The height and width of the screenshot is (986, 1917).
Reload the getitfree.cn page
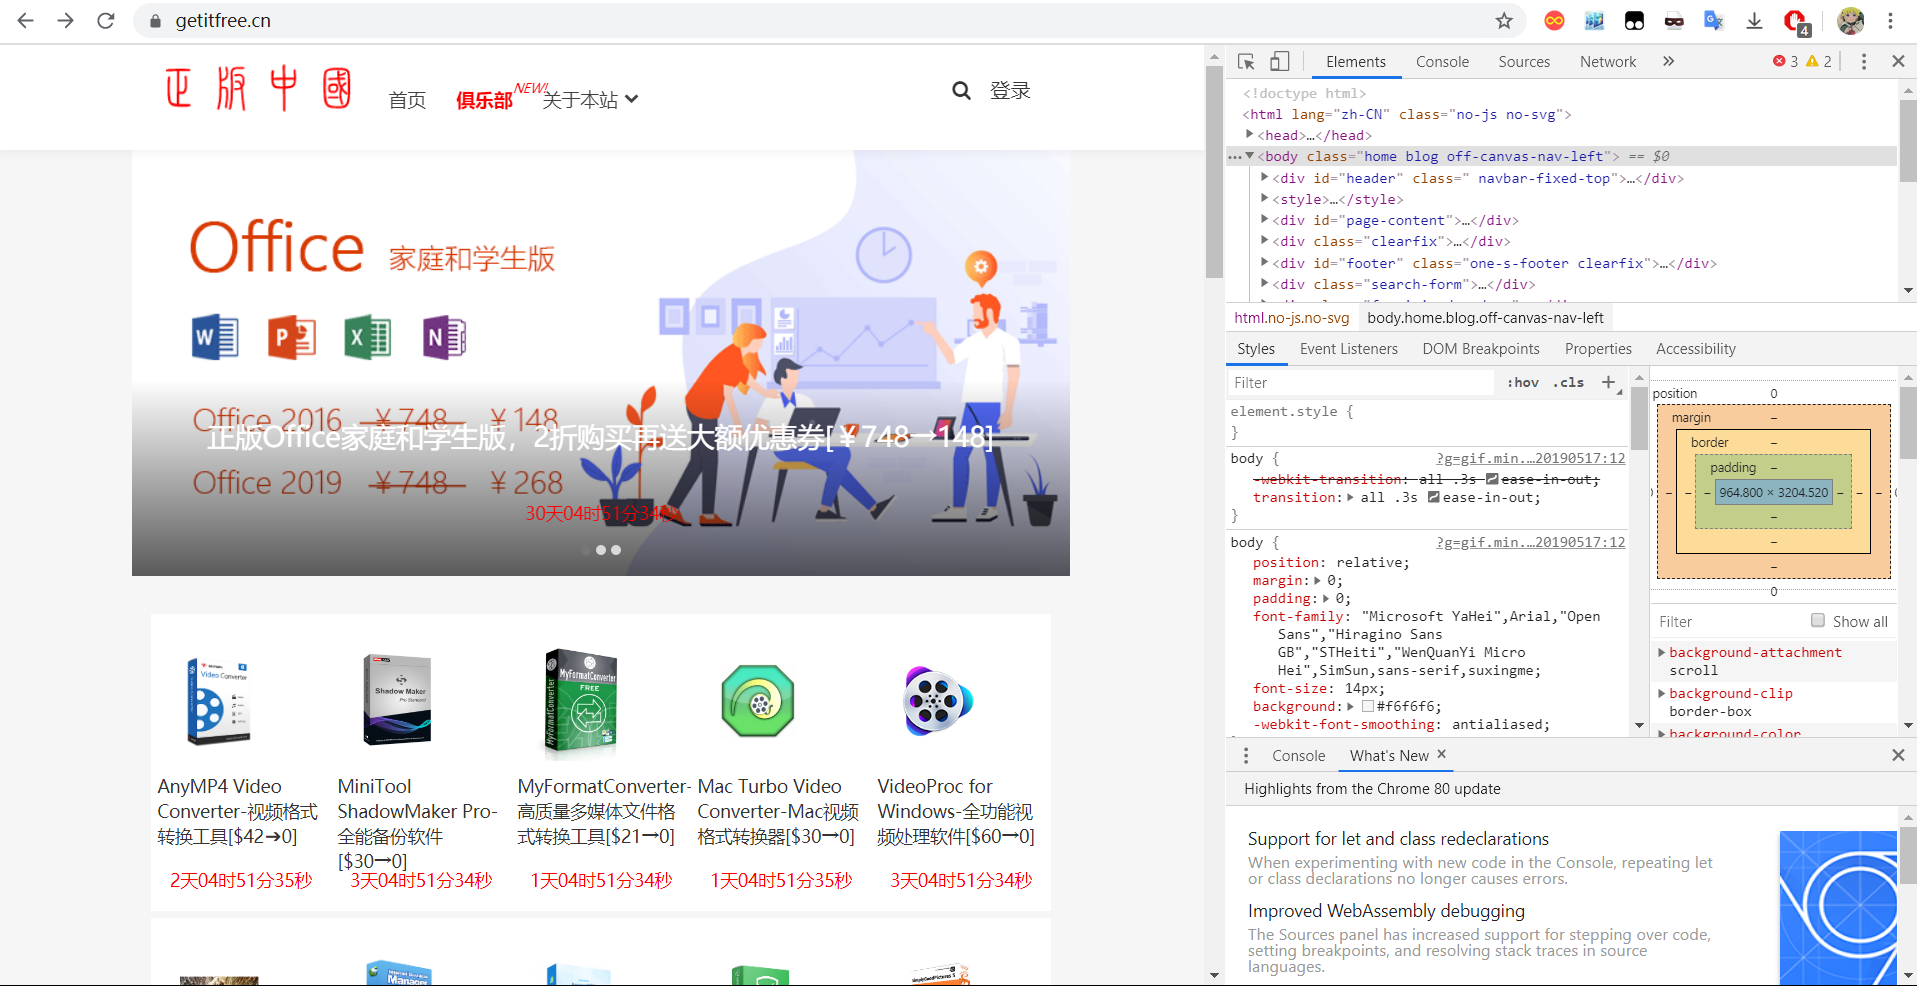[x=106, y=20]
